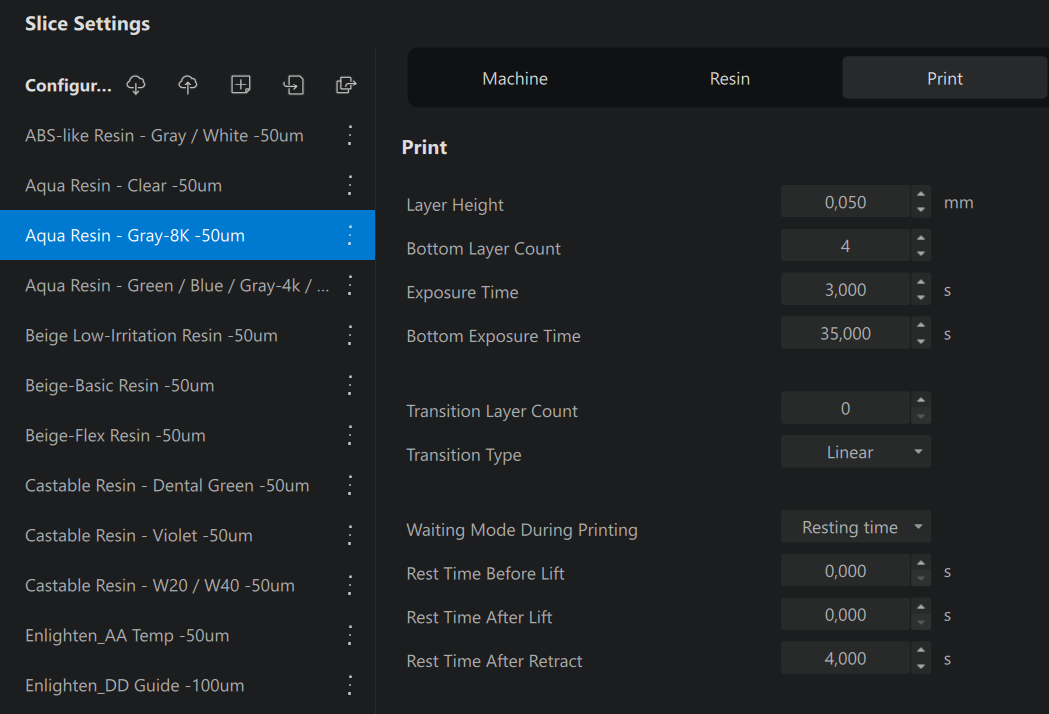Raise Exposure Time using the up arrow
The image size is (1049, 714).
tap(921, 282)
